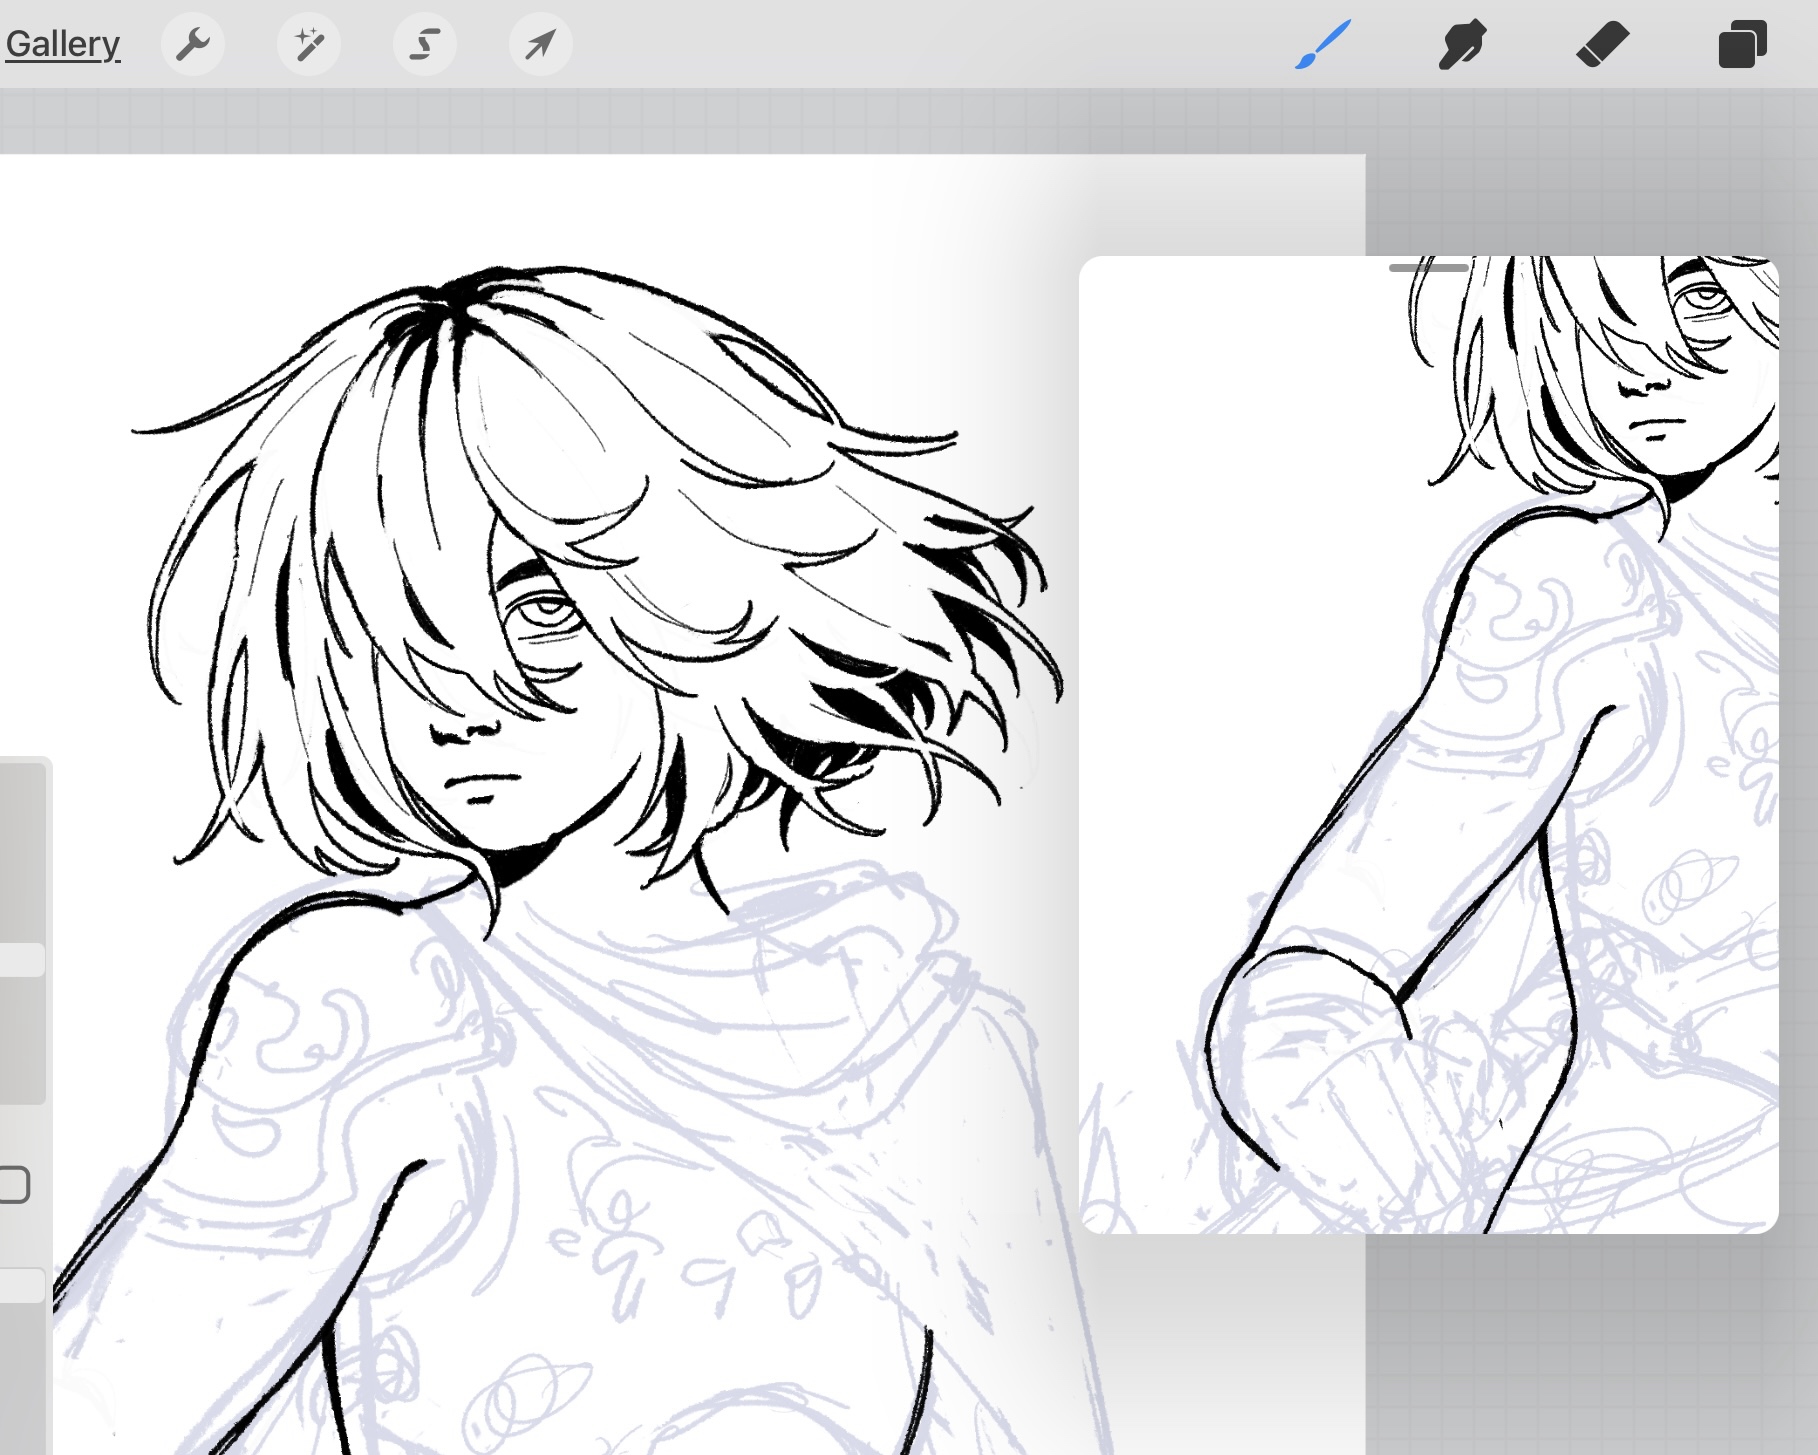
Task: Click the Reference window grab handle
Action: 1428,268
